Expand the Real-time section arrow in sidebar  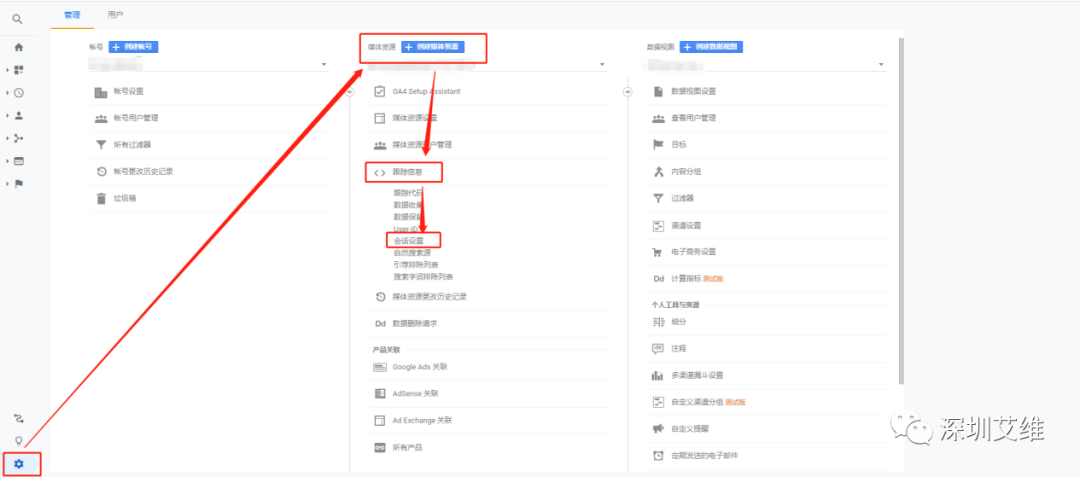[x=8, y=93]
